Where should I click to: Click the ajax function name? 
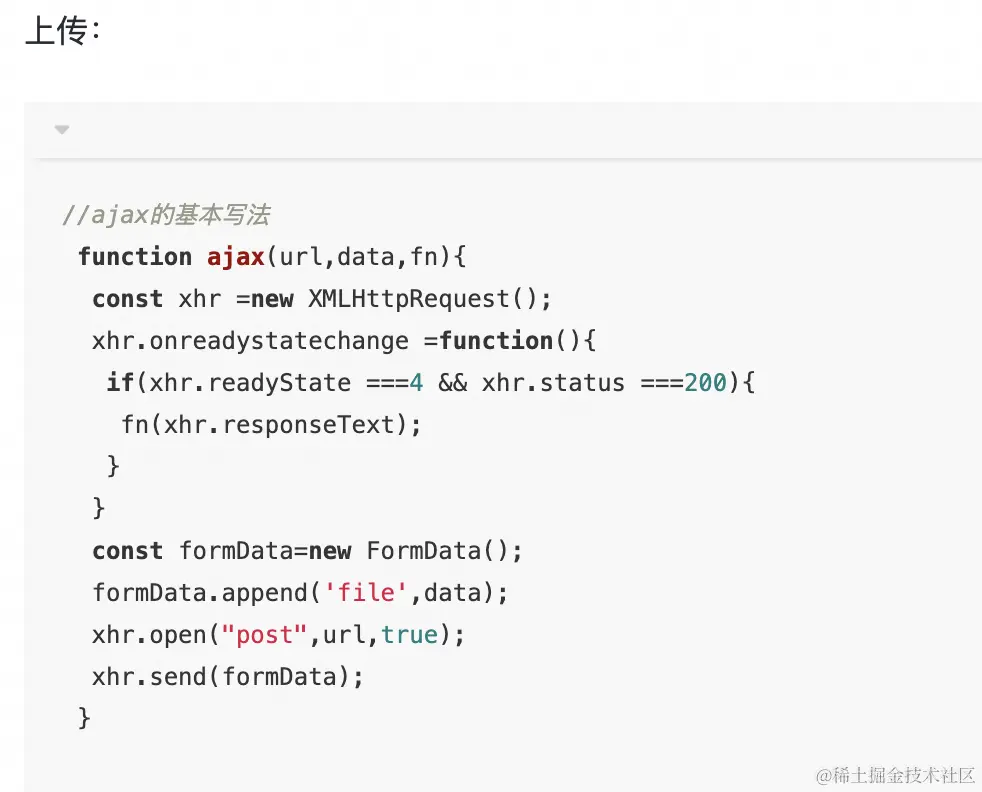coord(235,257)
